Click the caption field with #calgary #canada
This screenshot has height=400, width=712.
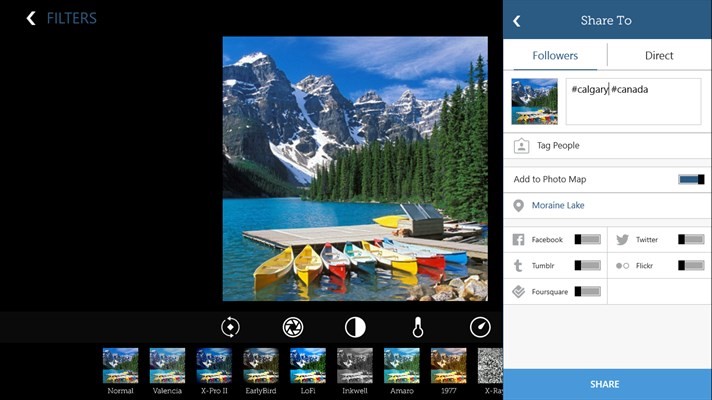click(633, 102)
